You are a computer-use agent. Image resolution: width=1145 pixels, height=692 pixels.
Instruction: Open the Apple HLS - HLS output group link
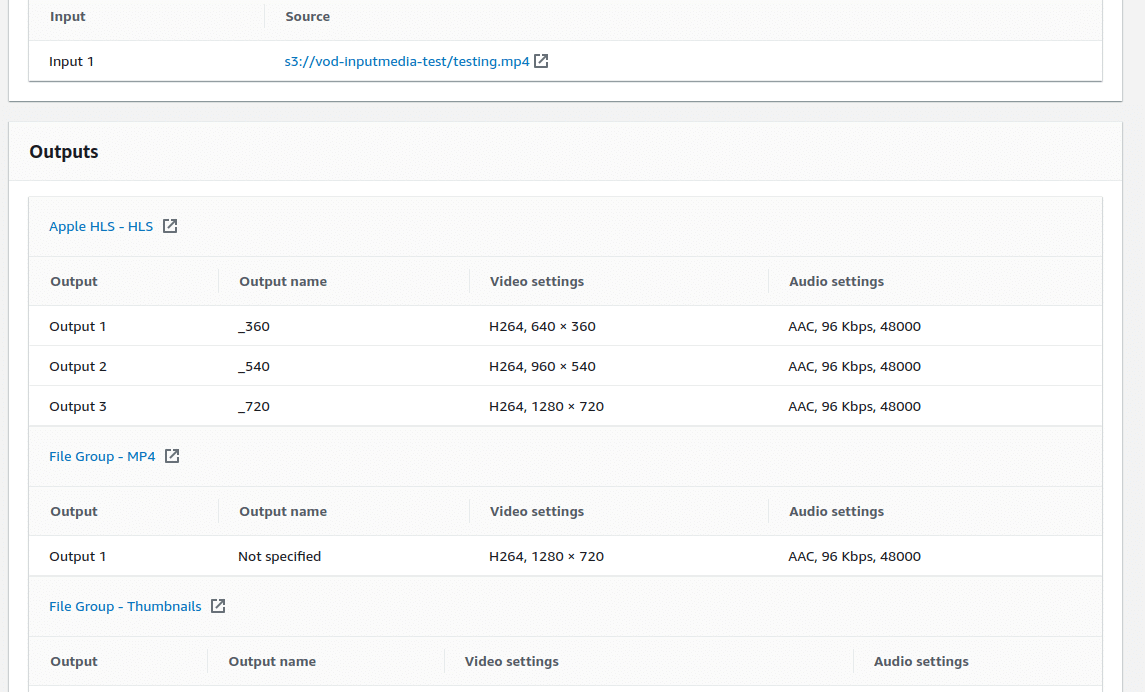[x=101, y=226]
